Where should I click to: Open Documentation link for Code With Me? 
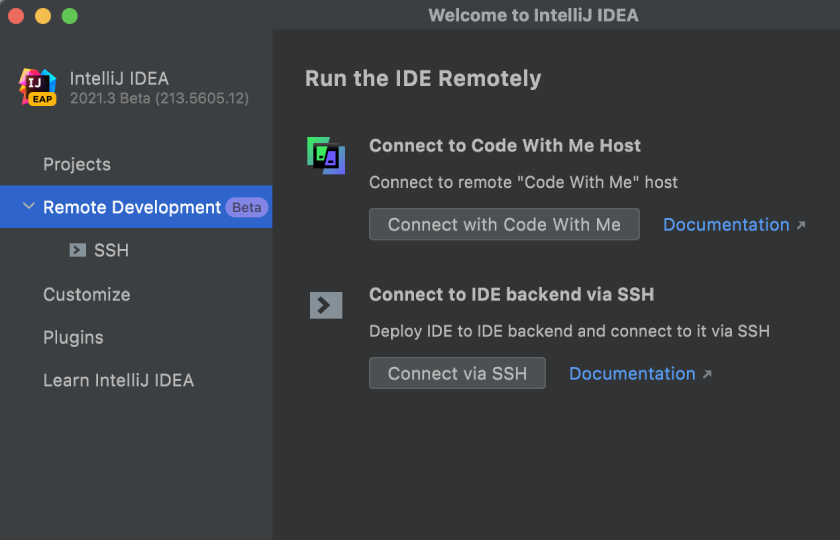tap(726, 224)
